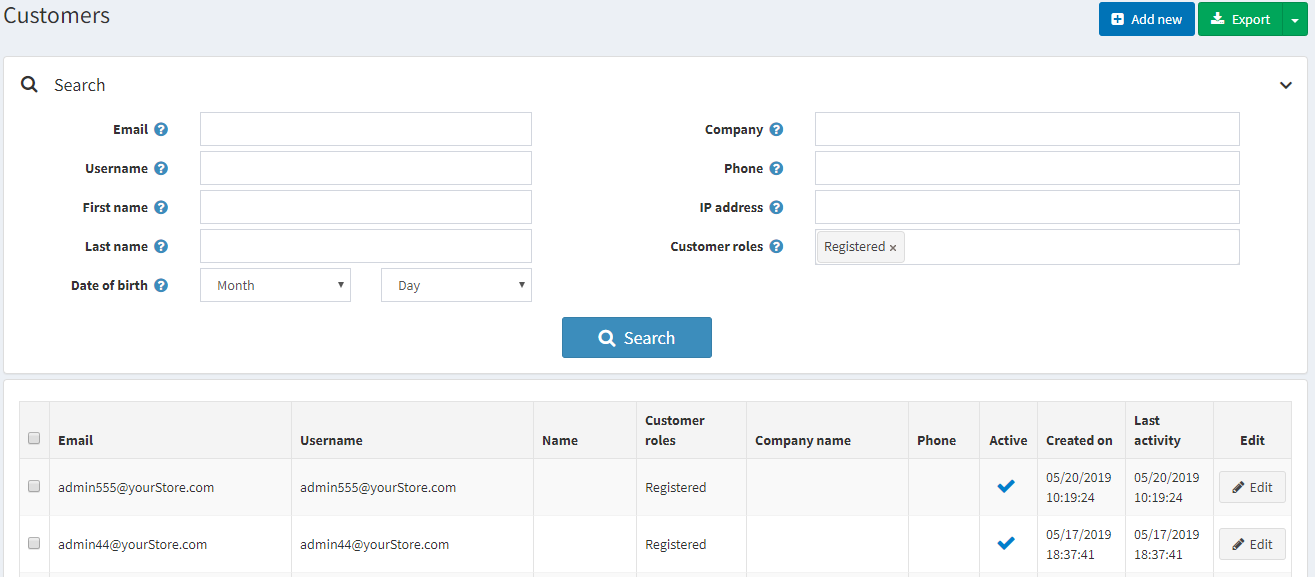Image resolution: width=1315 pixels, height=577 pixels.
Task: Click the Export button
Action: click(1240, 19)
